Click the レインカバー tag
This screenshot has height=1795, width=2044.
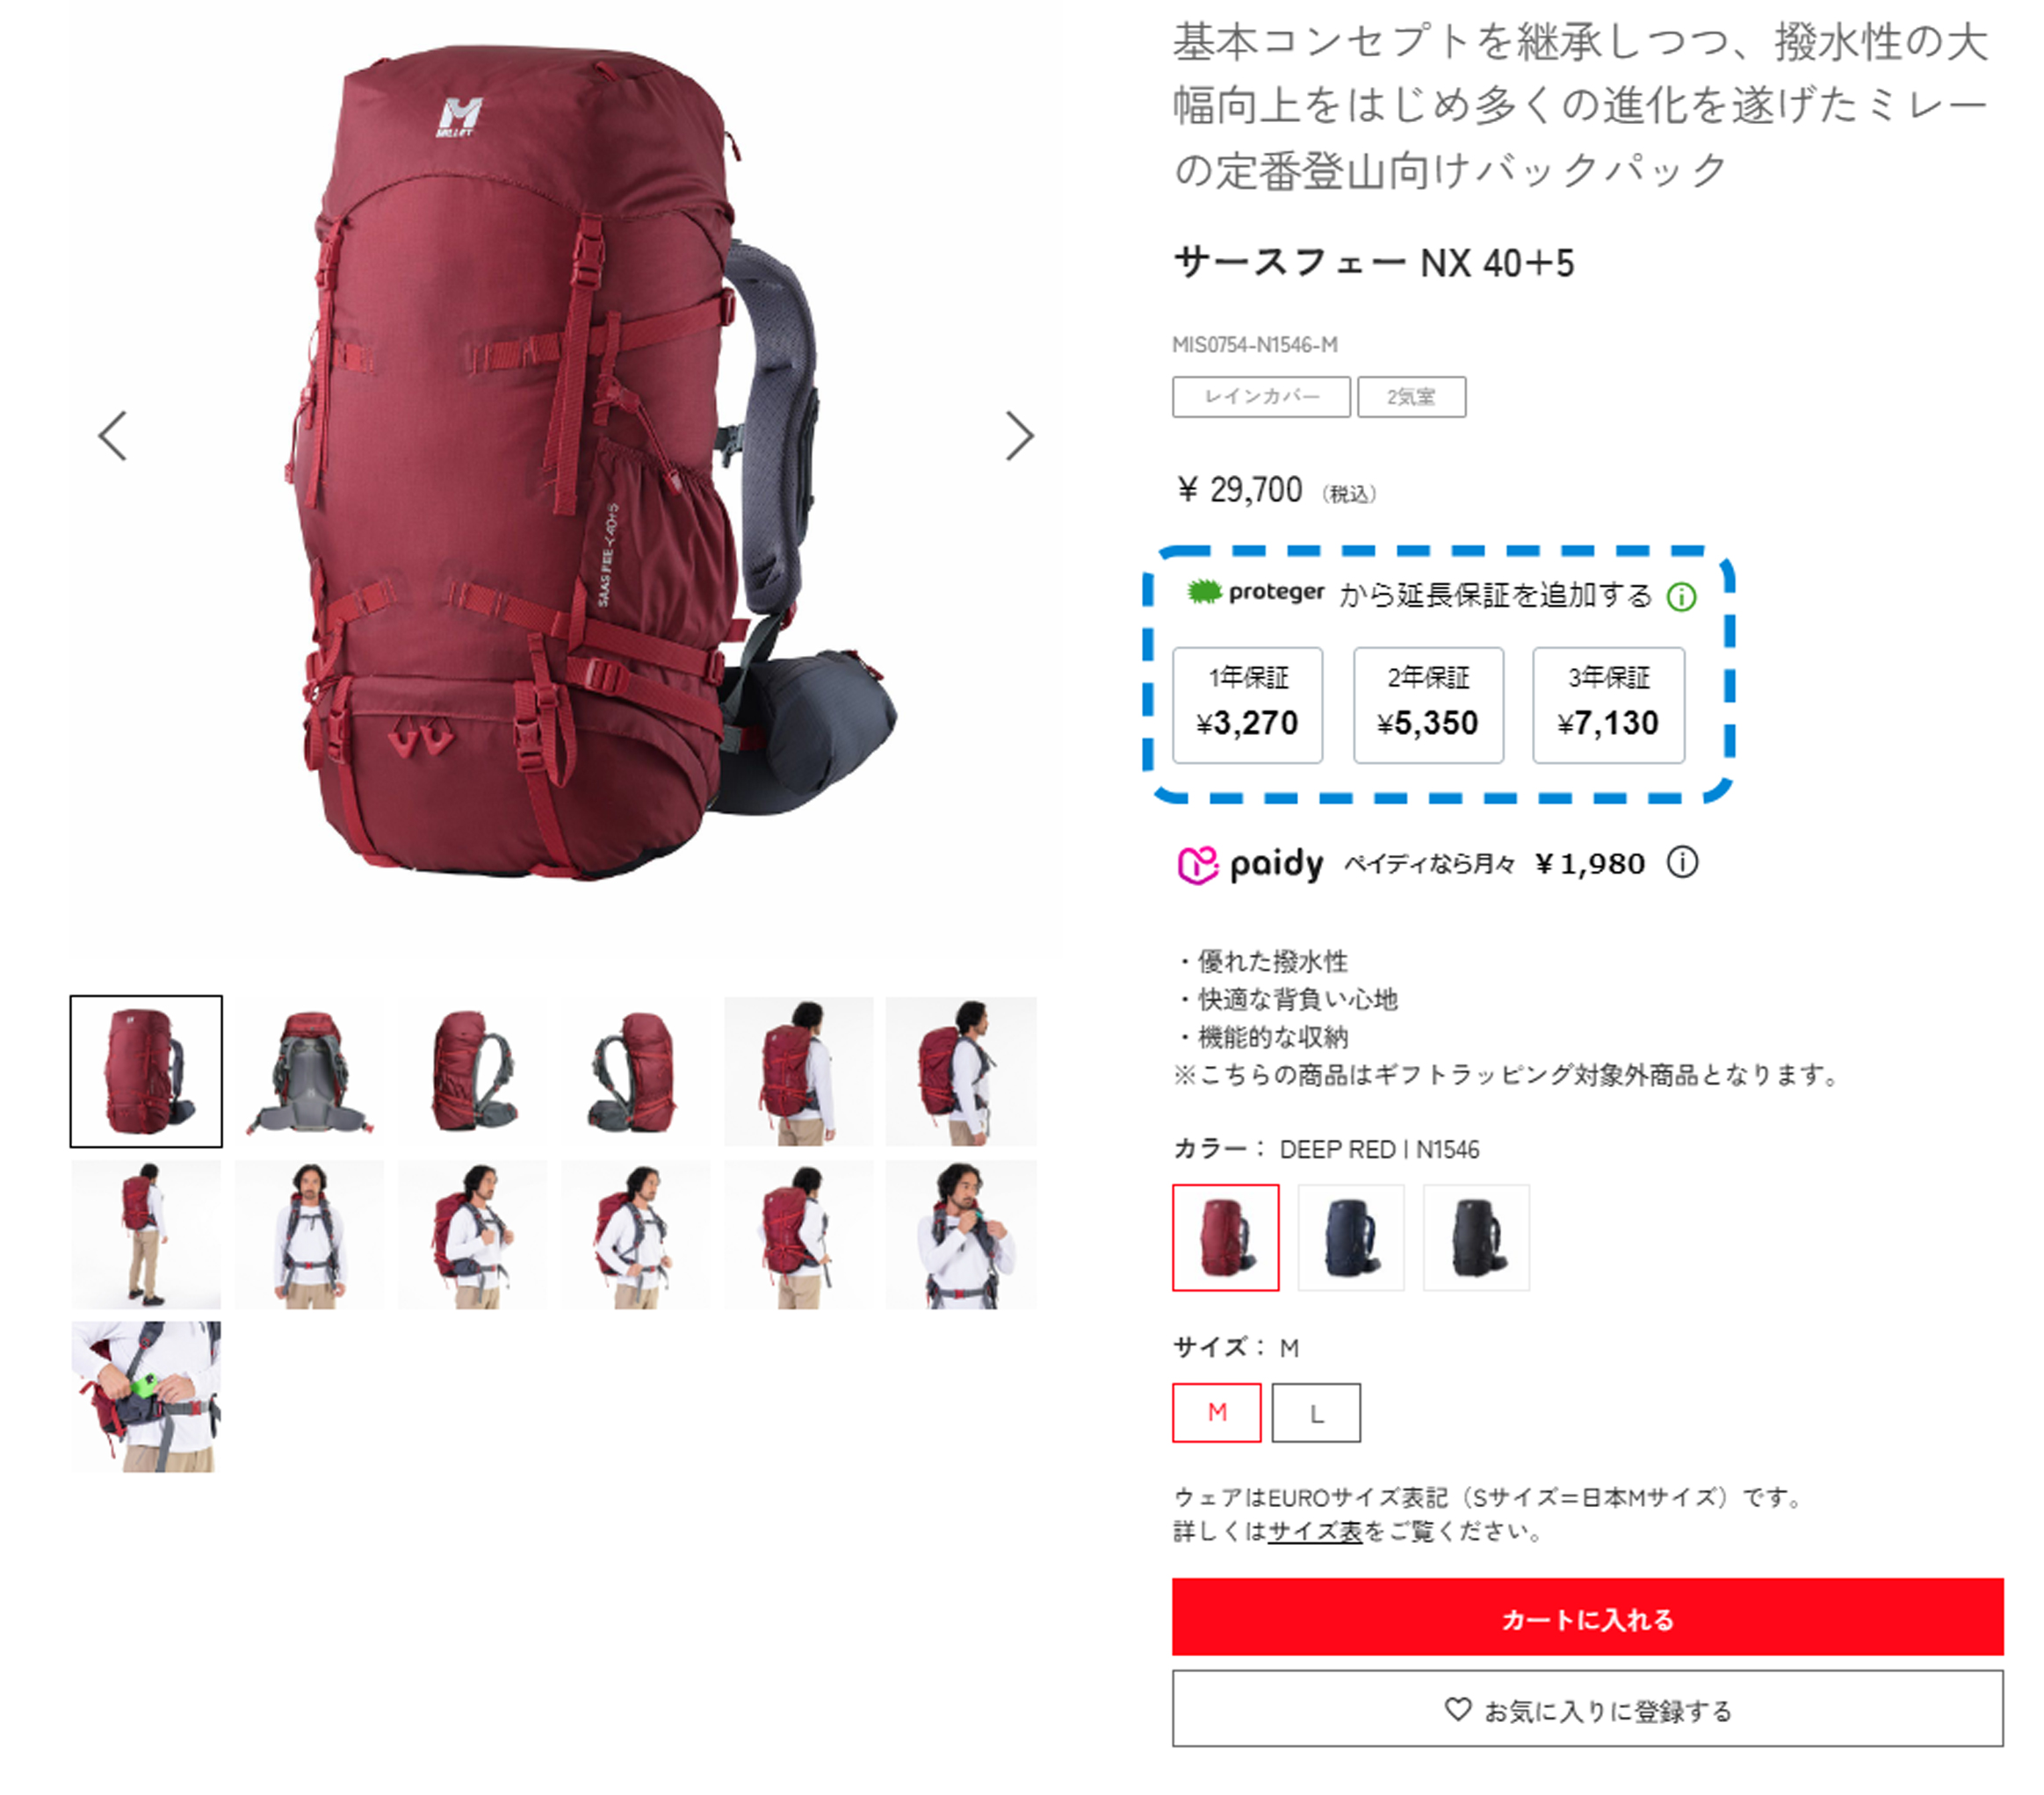point(1261,396)
